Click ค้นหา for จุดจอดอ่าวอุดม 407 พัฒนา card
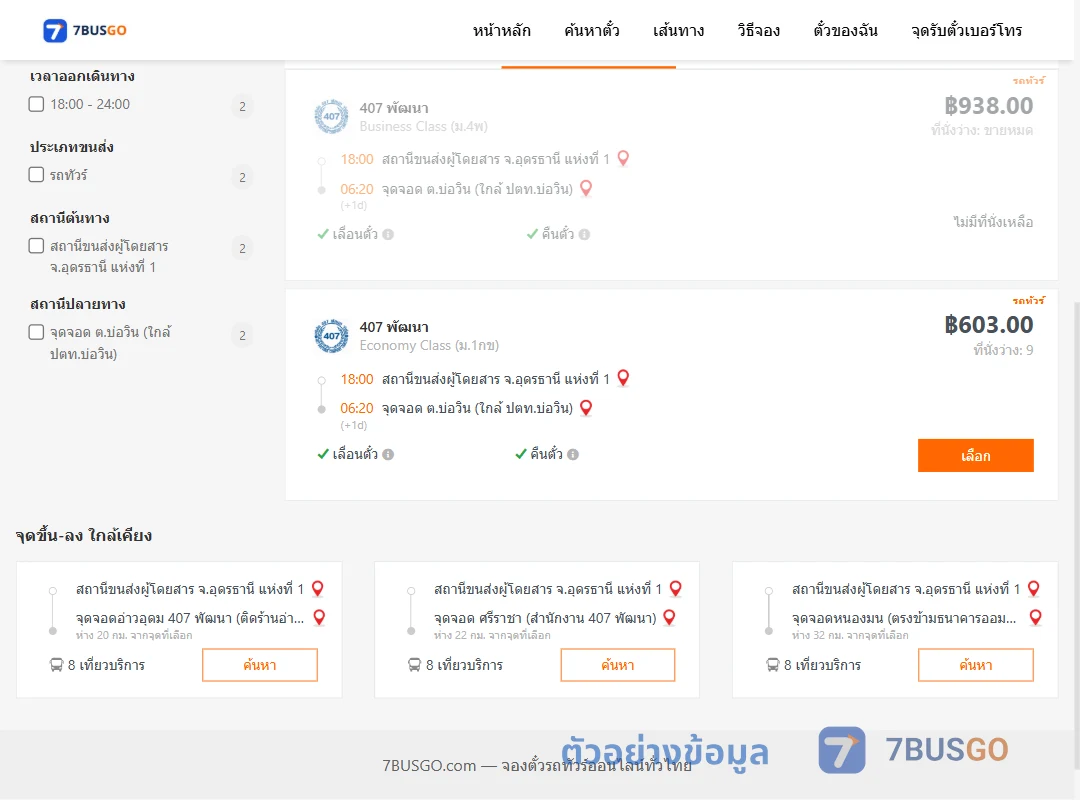This screenshot has width=1080, height=800. click(x=260, y=665)
